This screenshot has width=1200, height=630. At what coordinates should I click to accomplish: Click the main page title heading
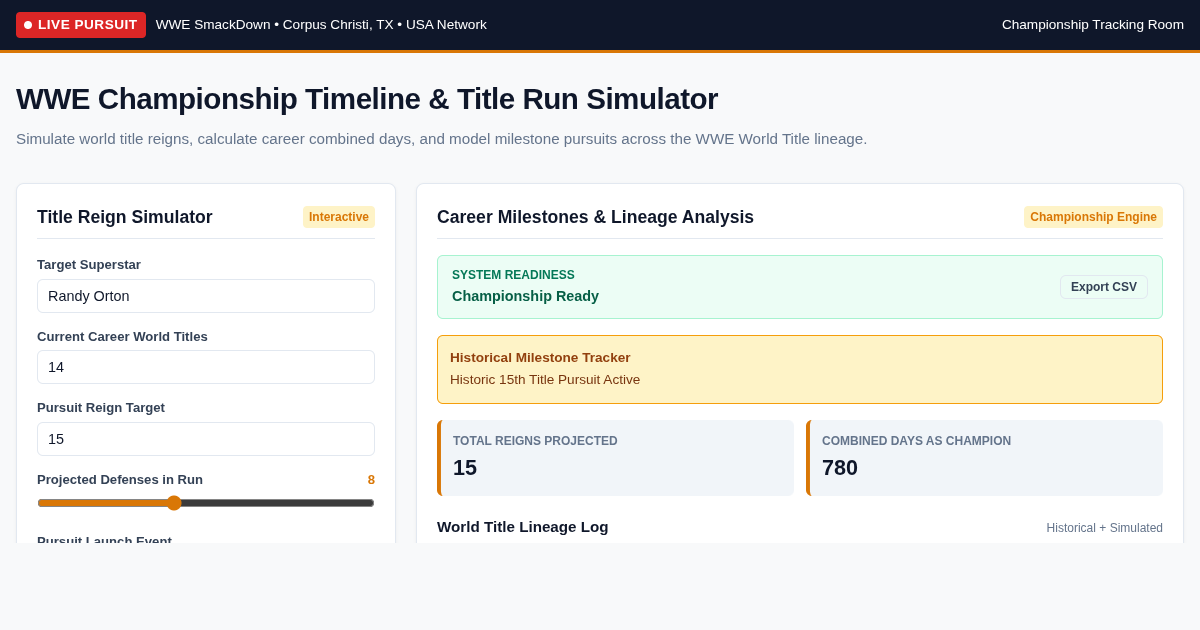pyautogui.click(x=367, y=99)
